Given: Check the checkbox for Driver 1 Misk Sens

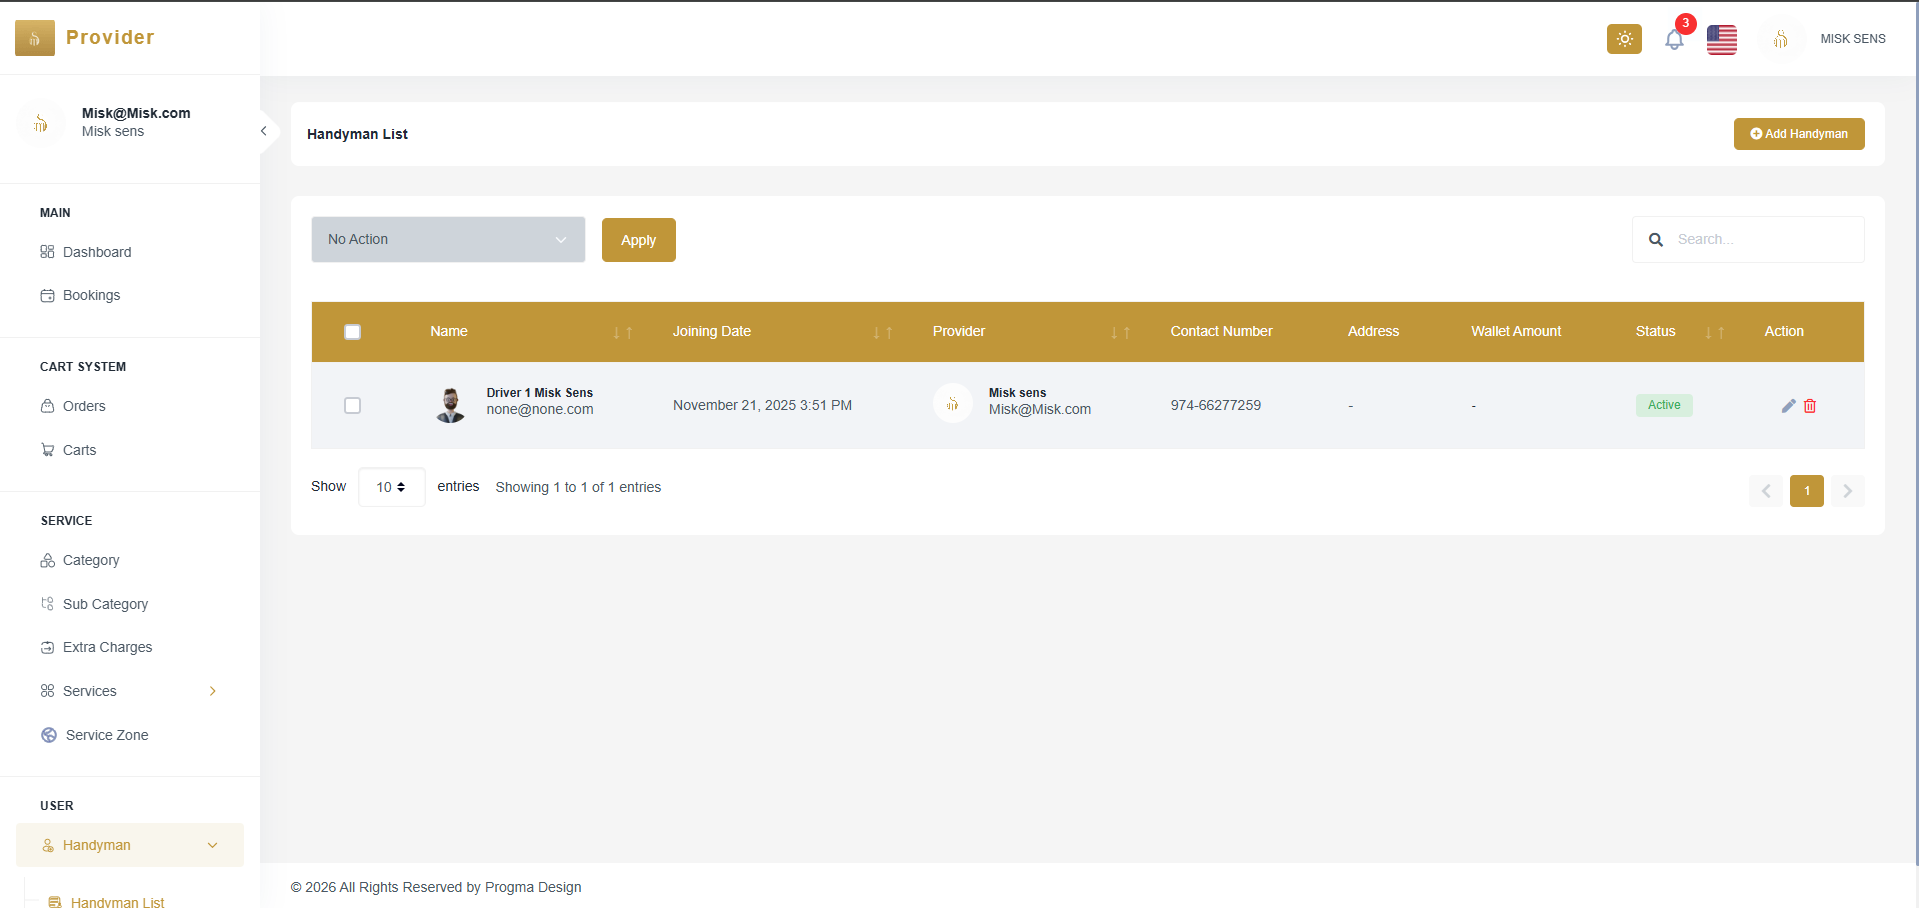Looking at the screenshot, I should click(x=352, y=405).
